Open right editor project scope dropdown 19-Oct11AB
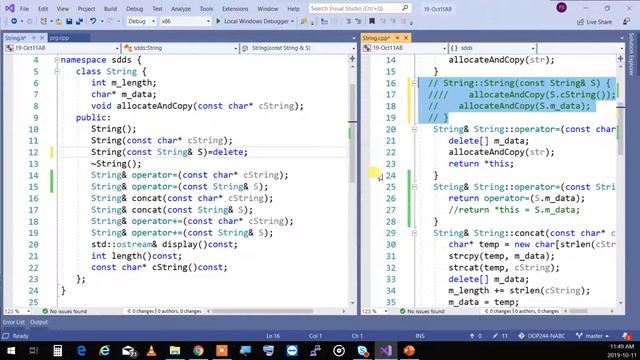The width and height of the screenshot is (640, 360). coord(404,48)
